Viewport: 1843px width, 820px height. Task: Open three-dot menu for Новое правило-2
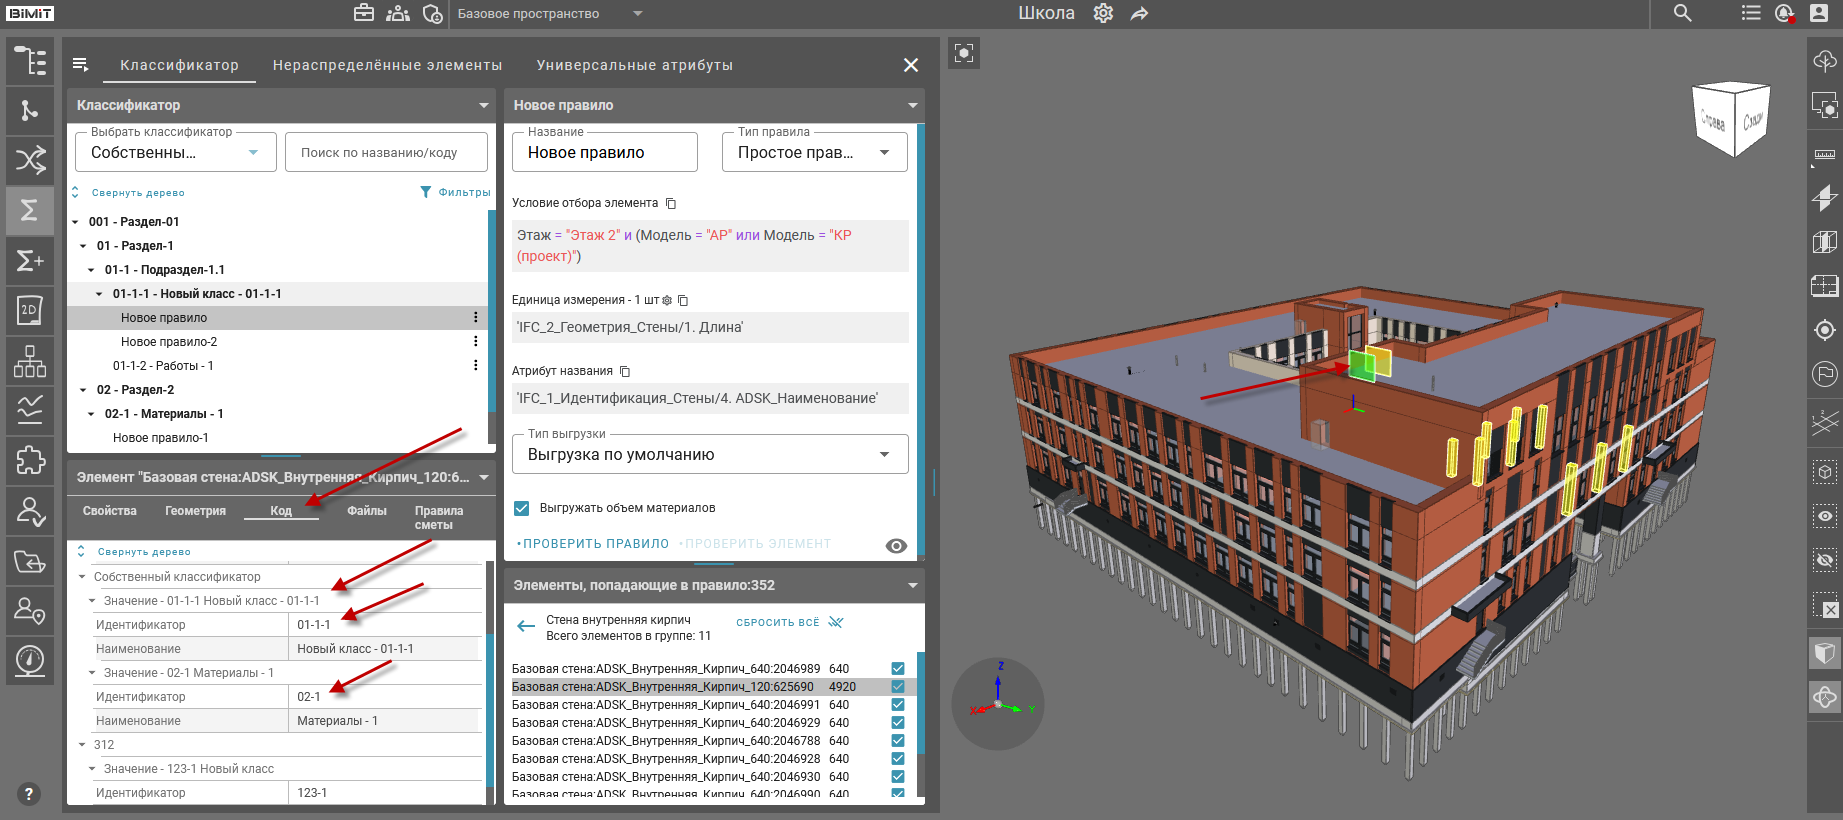click(475, 342)
